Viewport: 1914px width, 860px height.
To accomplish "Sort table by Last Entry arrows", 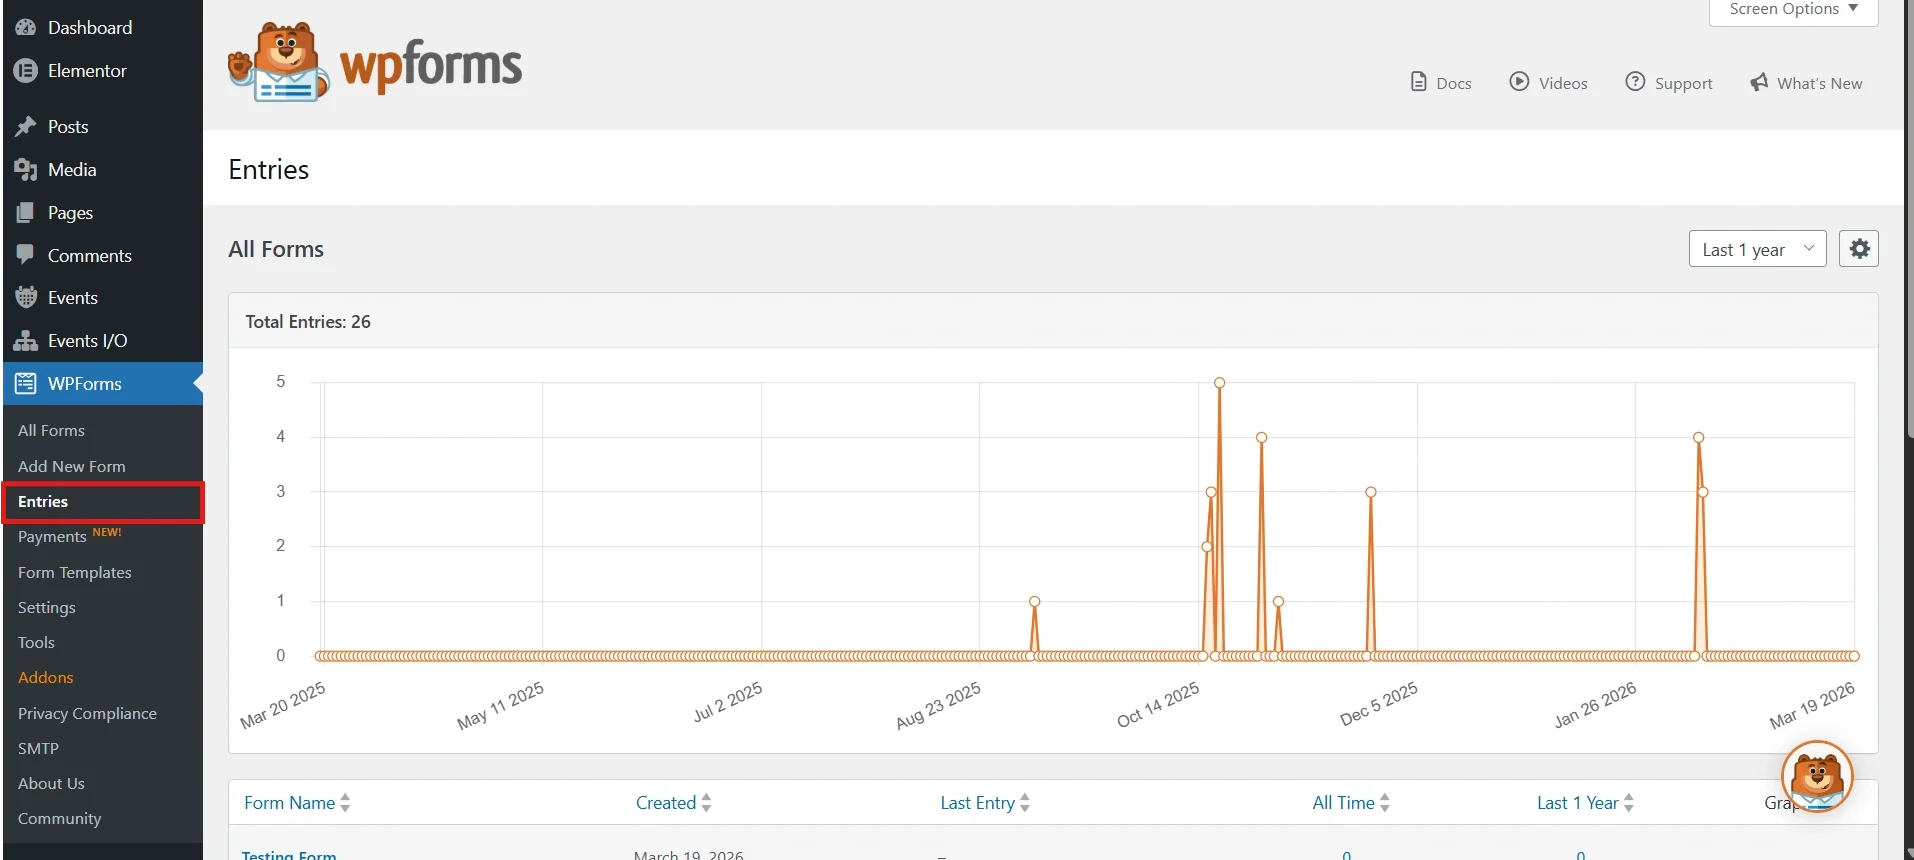I will pyautogui.click(x=1025, y=803).
